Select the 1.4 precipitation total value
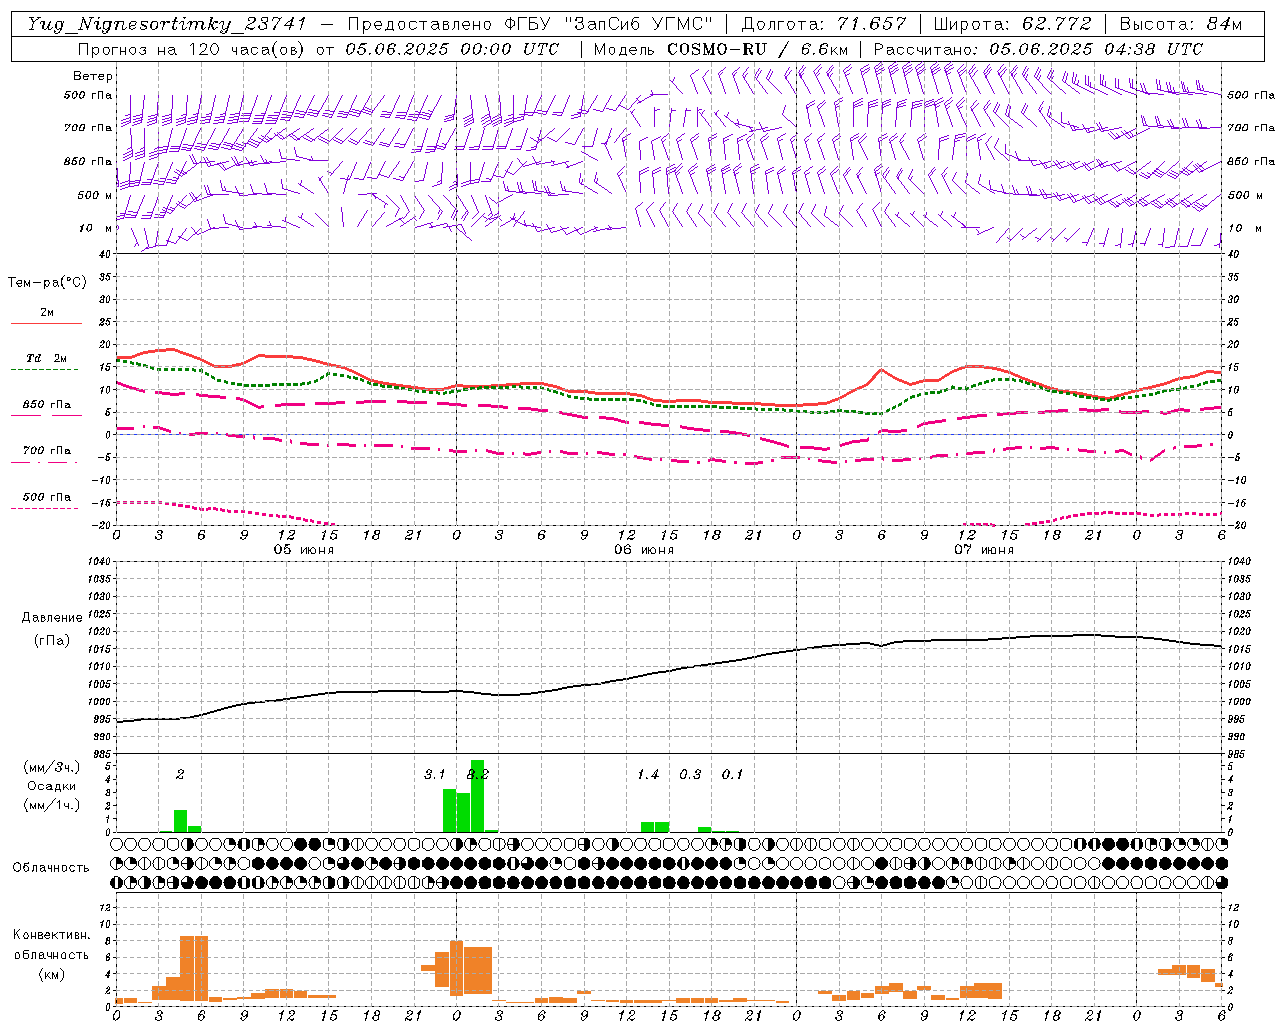Screen dimensions: 1280x1024 coord(648,775)
